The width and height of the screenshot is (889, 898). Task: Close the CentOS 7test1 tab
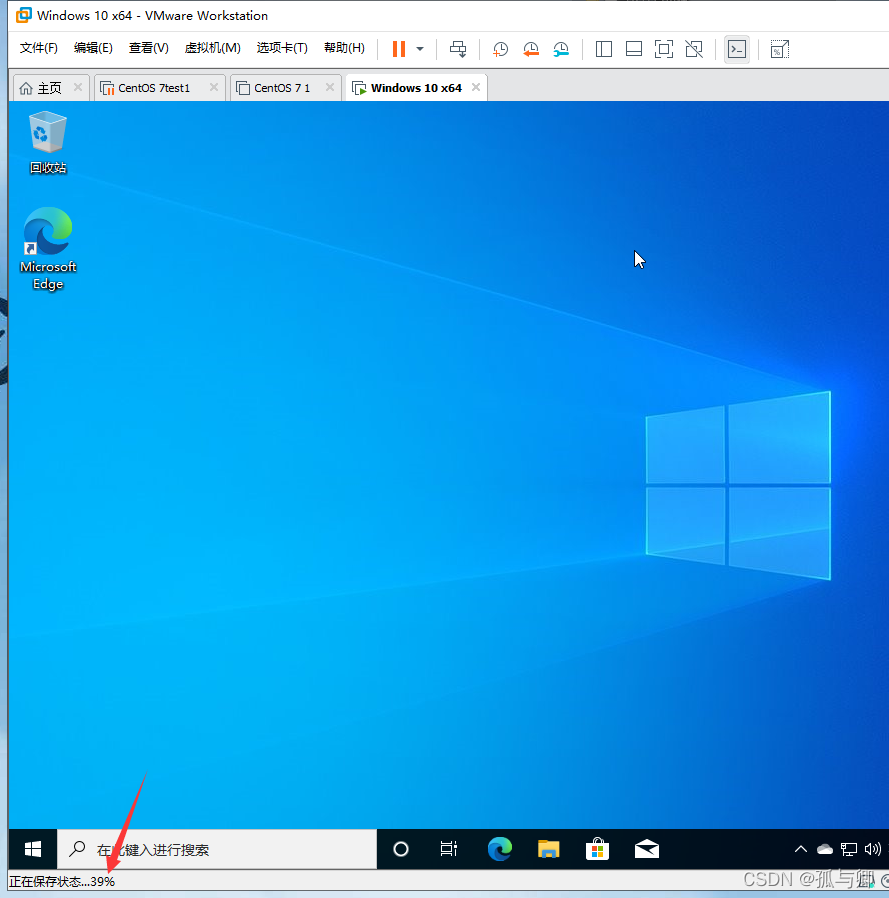click(214, 87)
